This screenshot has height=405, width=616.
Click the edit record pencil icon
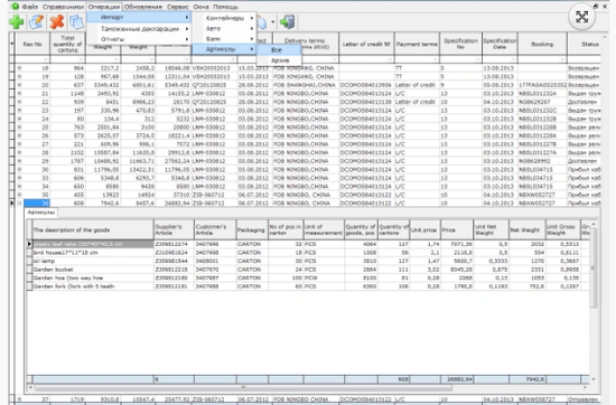pos(35,22)
